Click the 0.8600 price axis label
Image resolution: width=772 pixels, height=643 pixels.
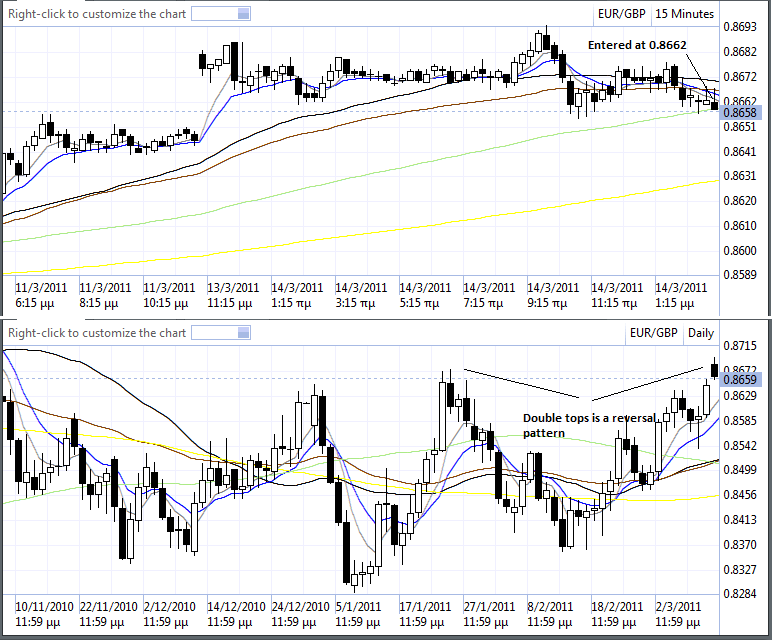point(740,251)
